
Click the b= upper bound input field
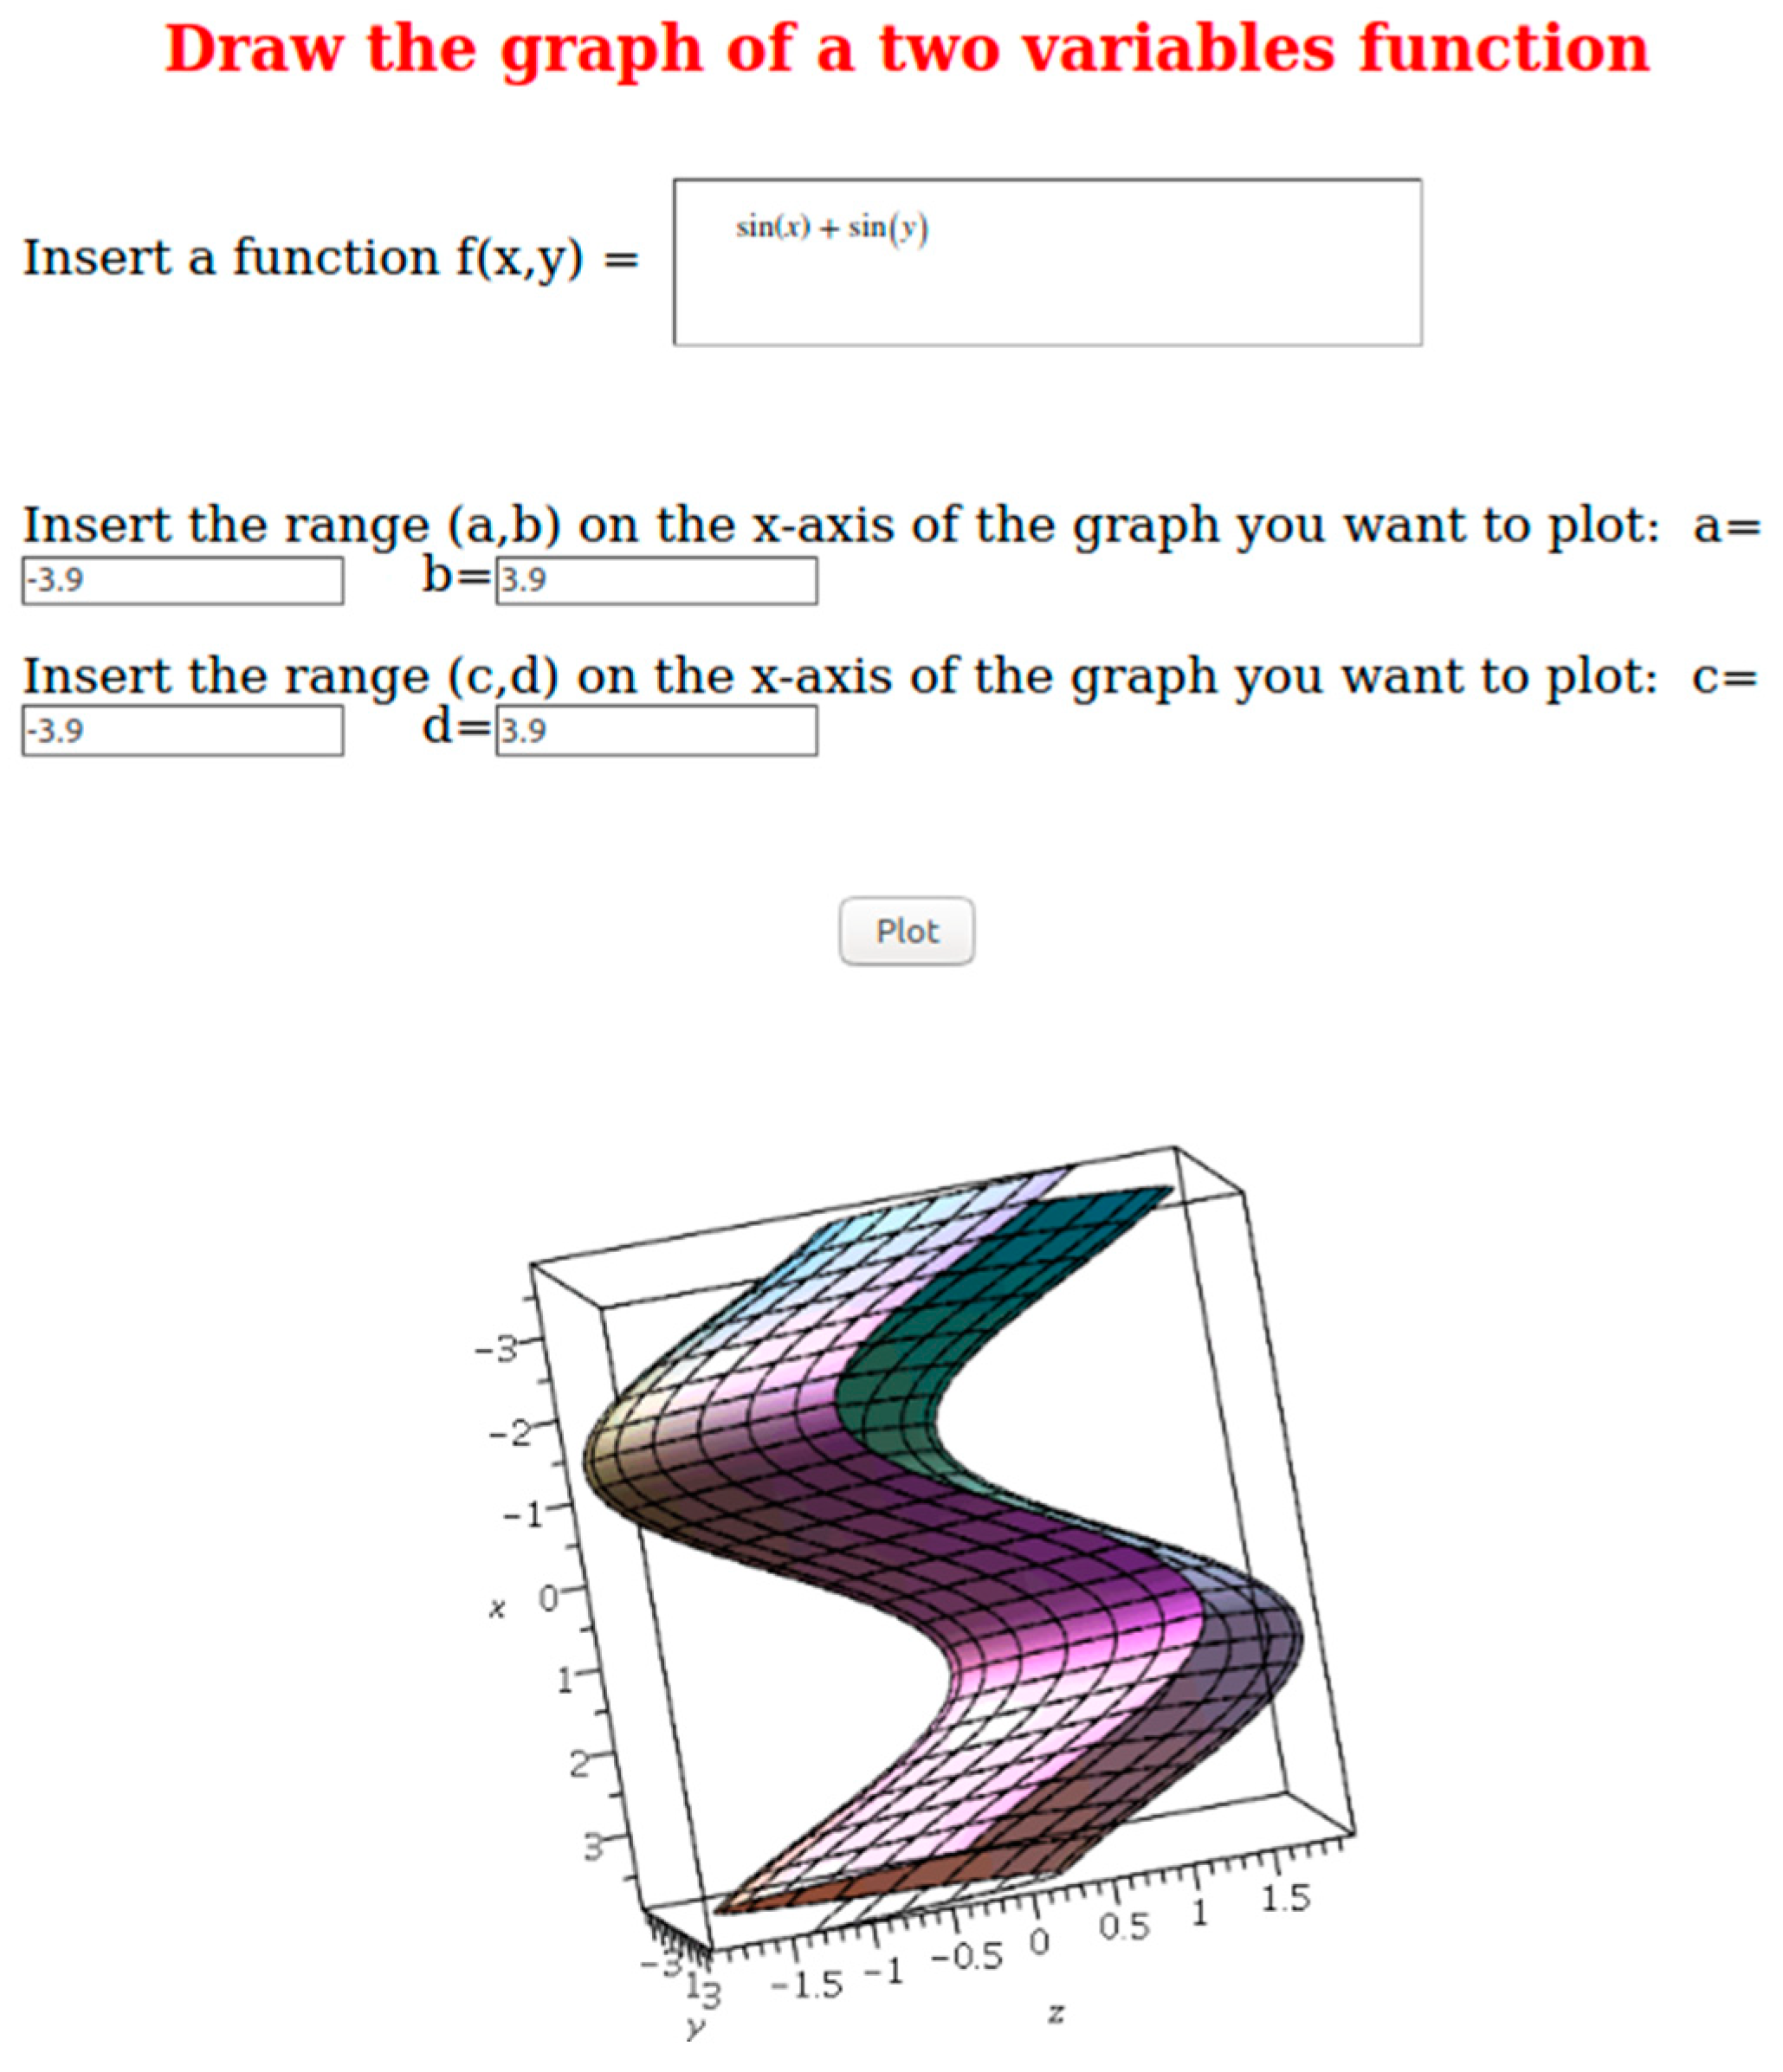(x=656, y=580)
